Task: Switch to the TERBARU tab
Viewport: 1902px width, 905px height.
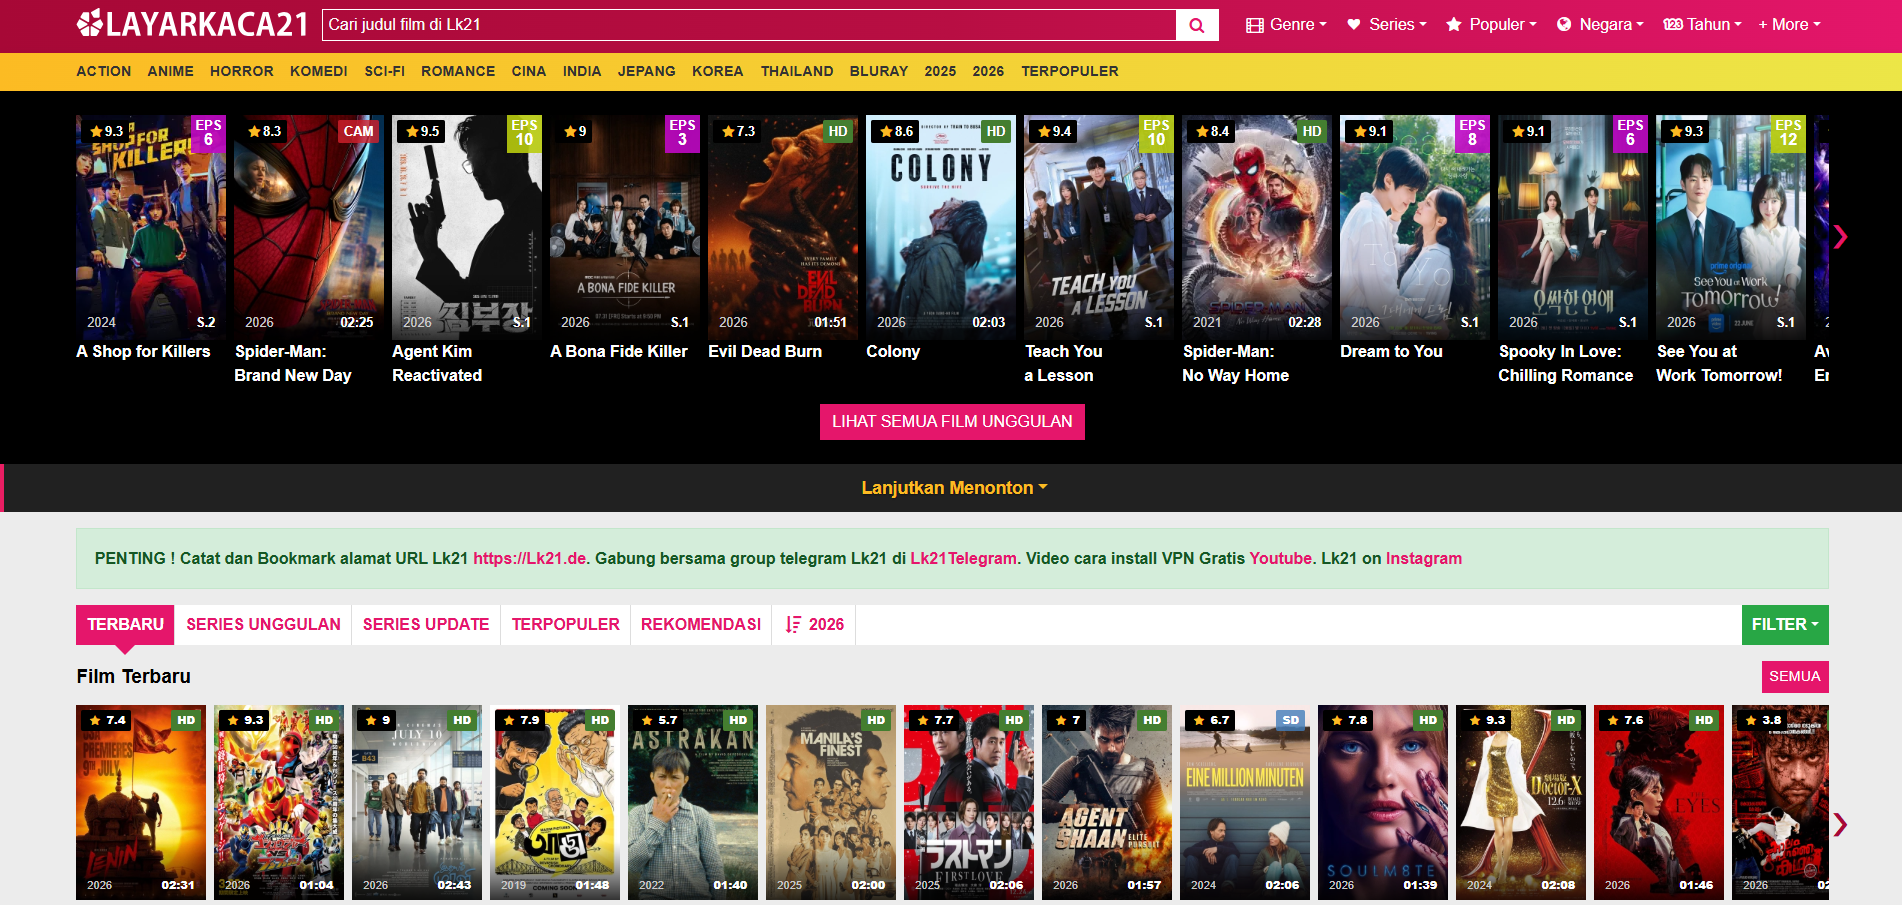Action: [125, 625]
